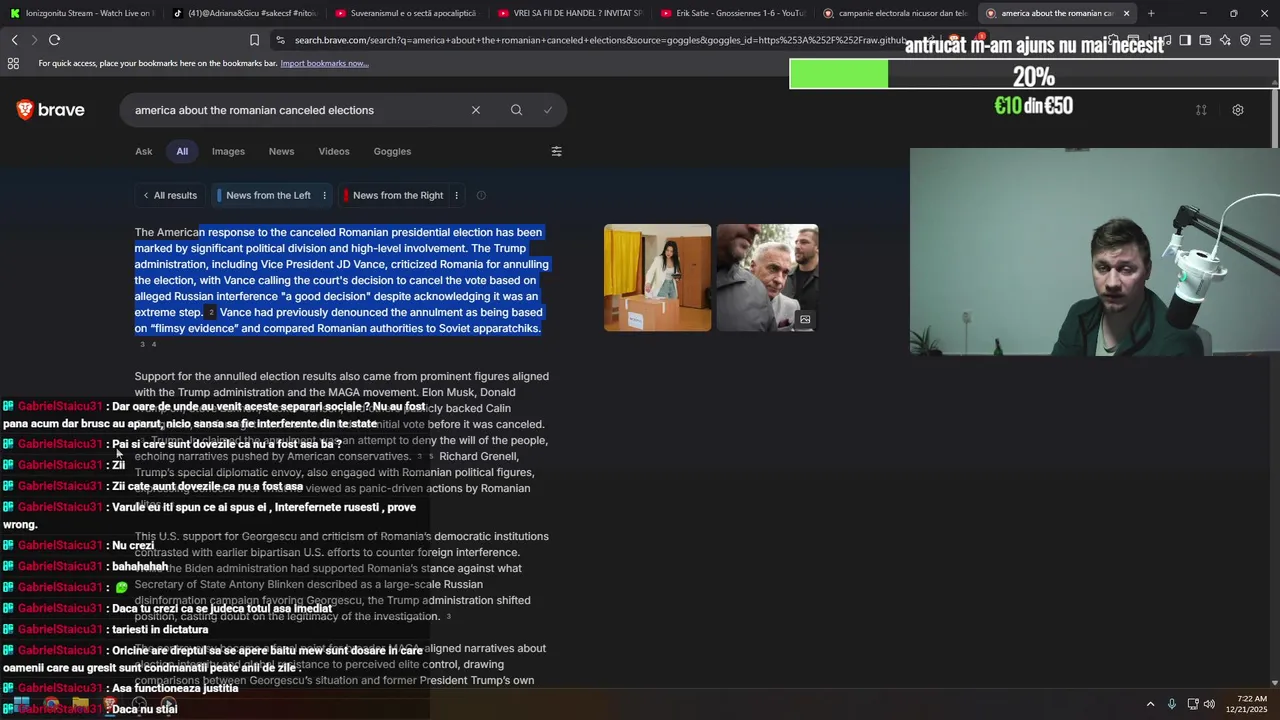1280x720 pixels.
Task: Click 'Import bookmarks now...' link
Action: (x=324, y=63)
